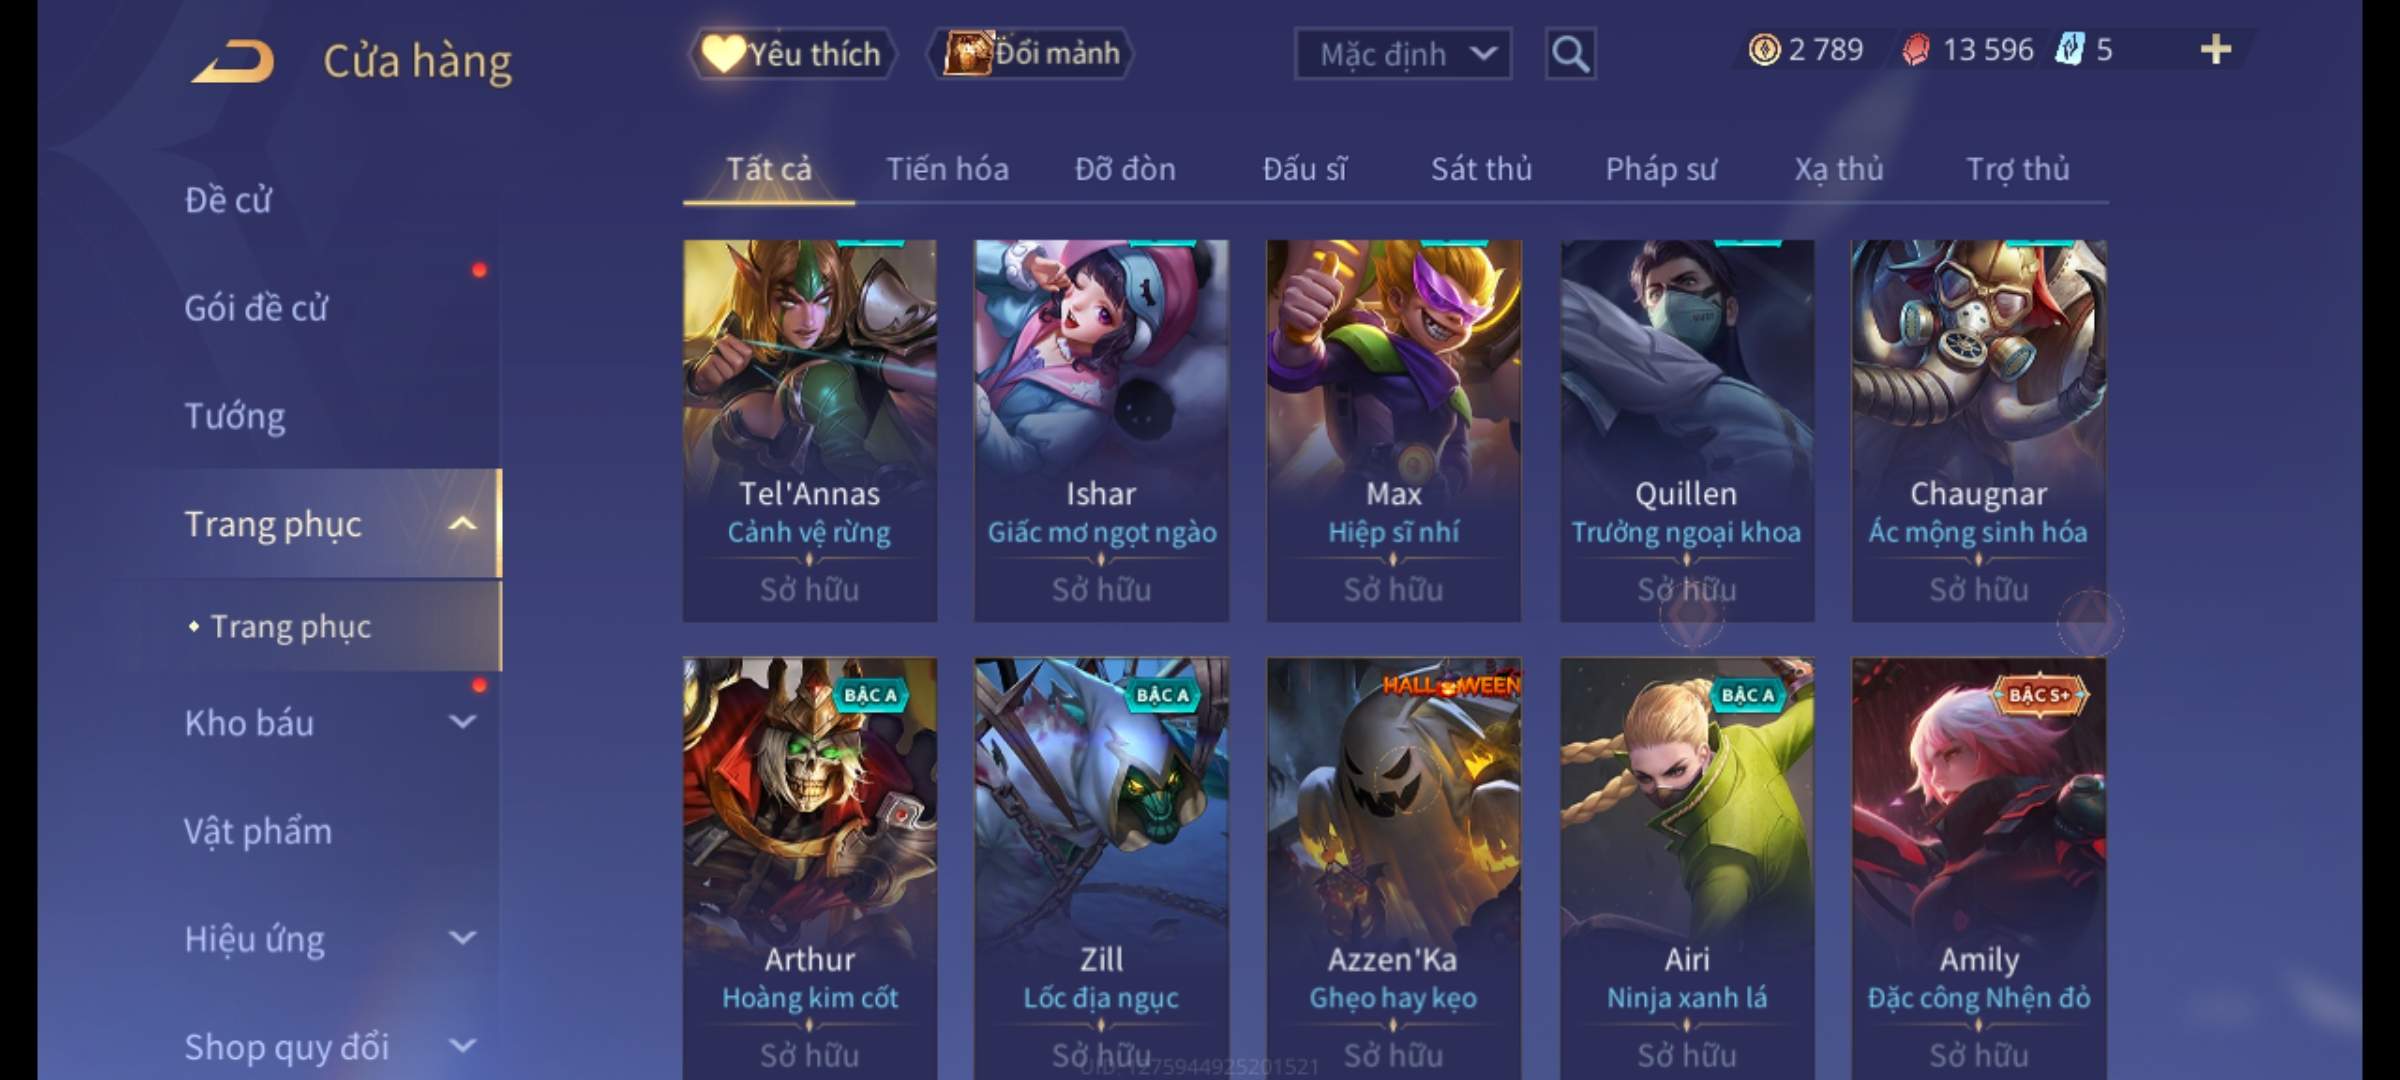Open the Tướng menu entry
Image resolution: width=2400 pixels, height=1080 pixels.
[235, 415]
